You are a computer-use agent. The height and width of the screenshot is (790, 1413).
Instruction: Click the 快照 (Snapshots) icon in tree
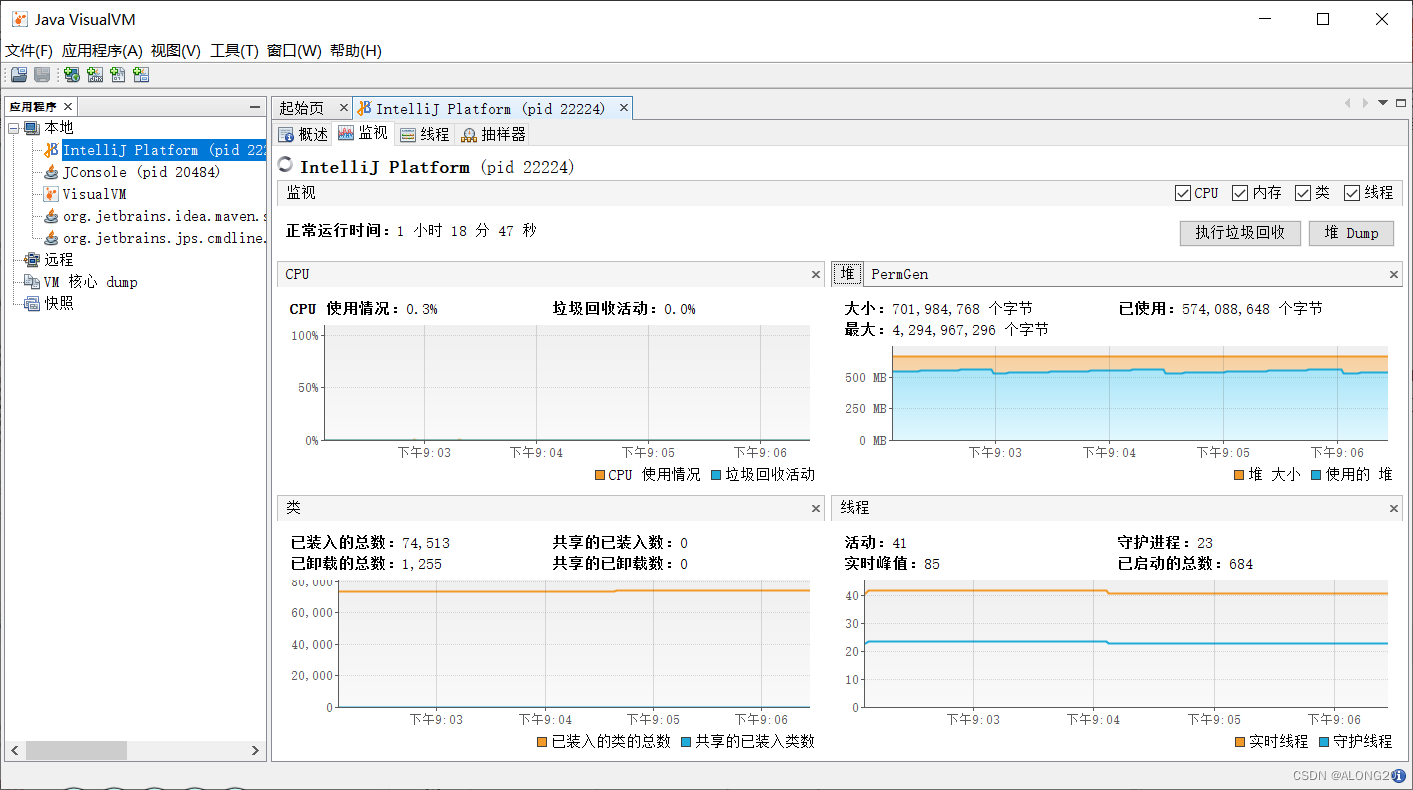click(x=32, y=304)
